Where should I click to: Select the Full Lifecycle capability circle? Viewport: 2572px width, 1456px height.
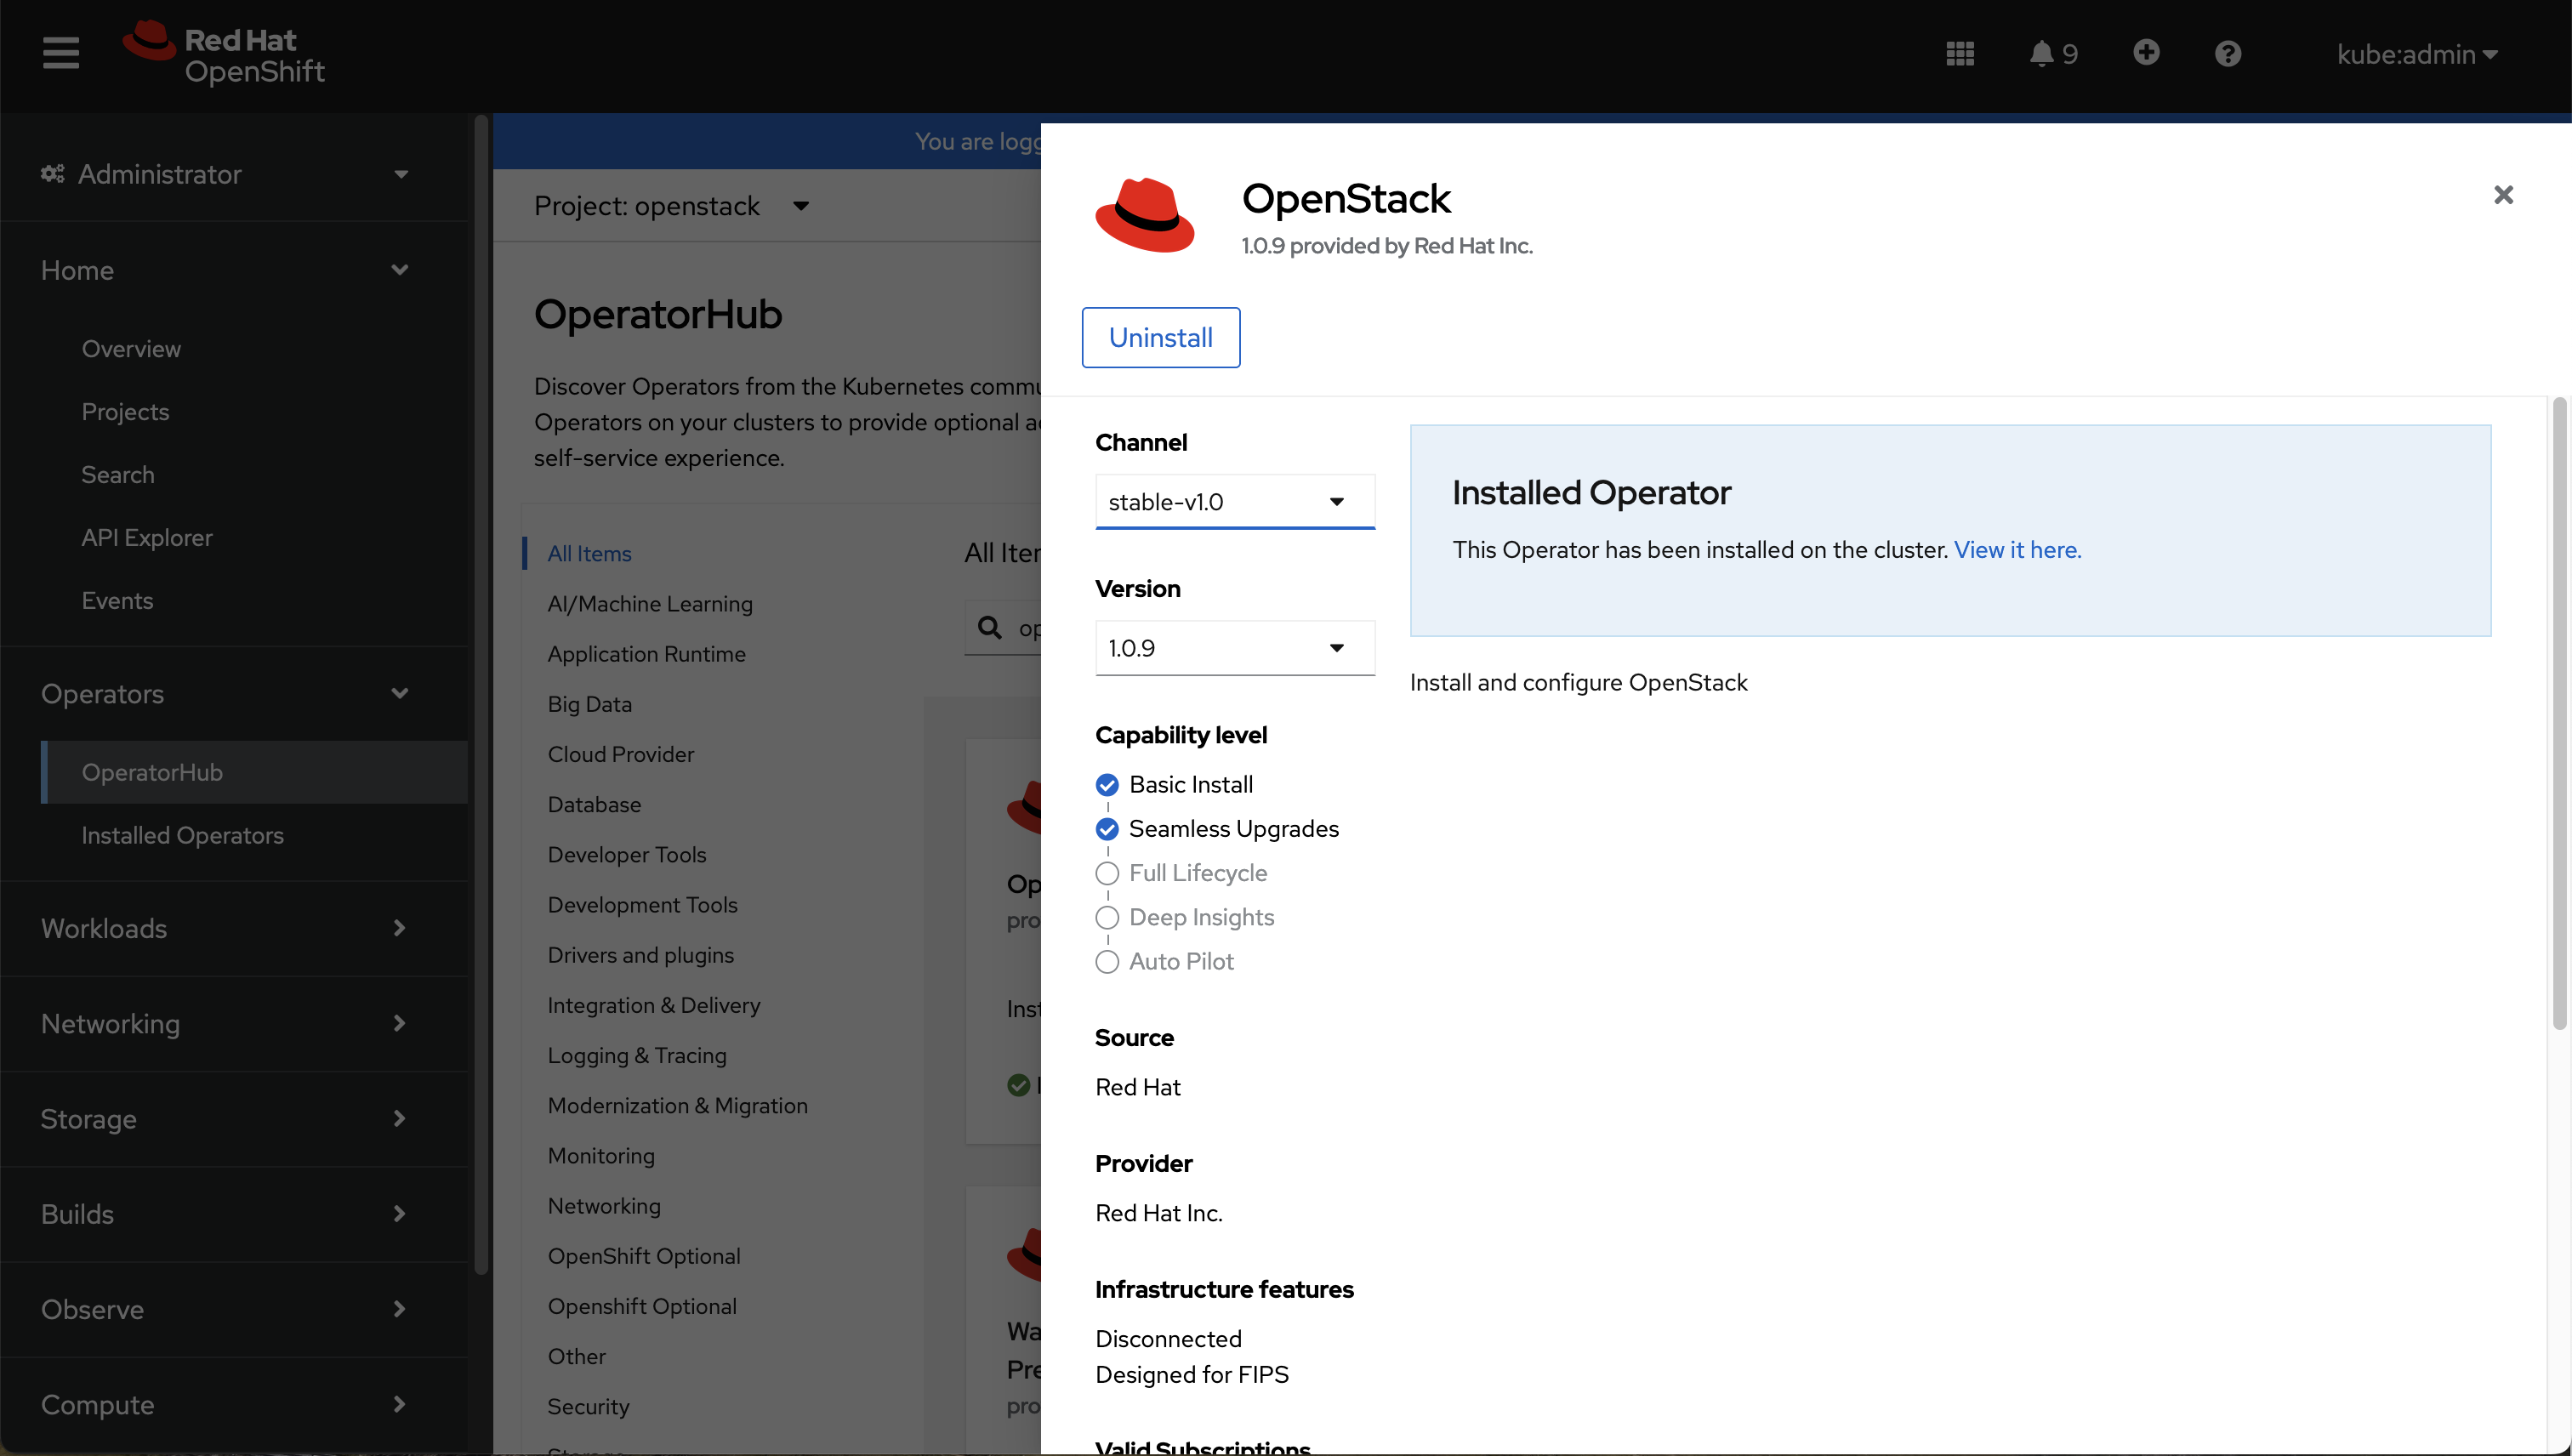coord(1107,873)
